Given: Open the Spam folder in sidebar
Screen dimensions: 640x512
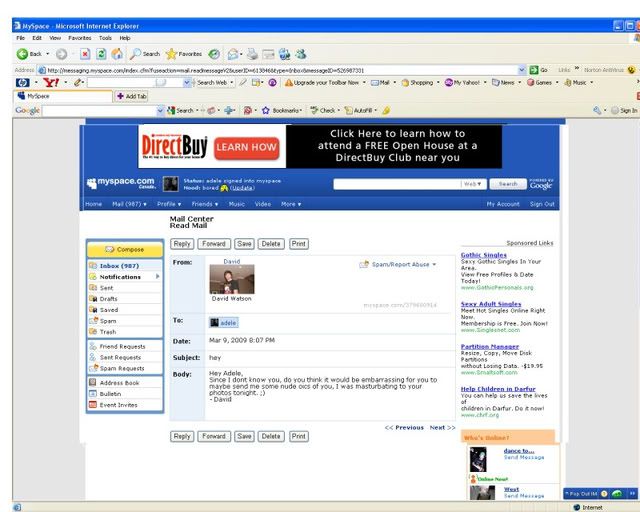Looking at the screenshot, I should click(x=125, y=321).
